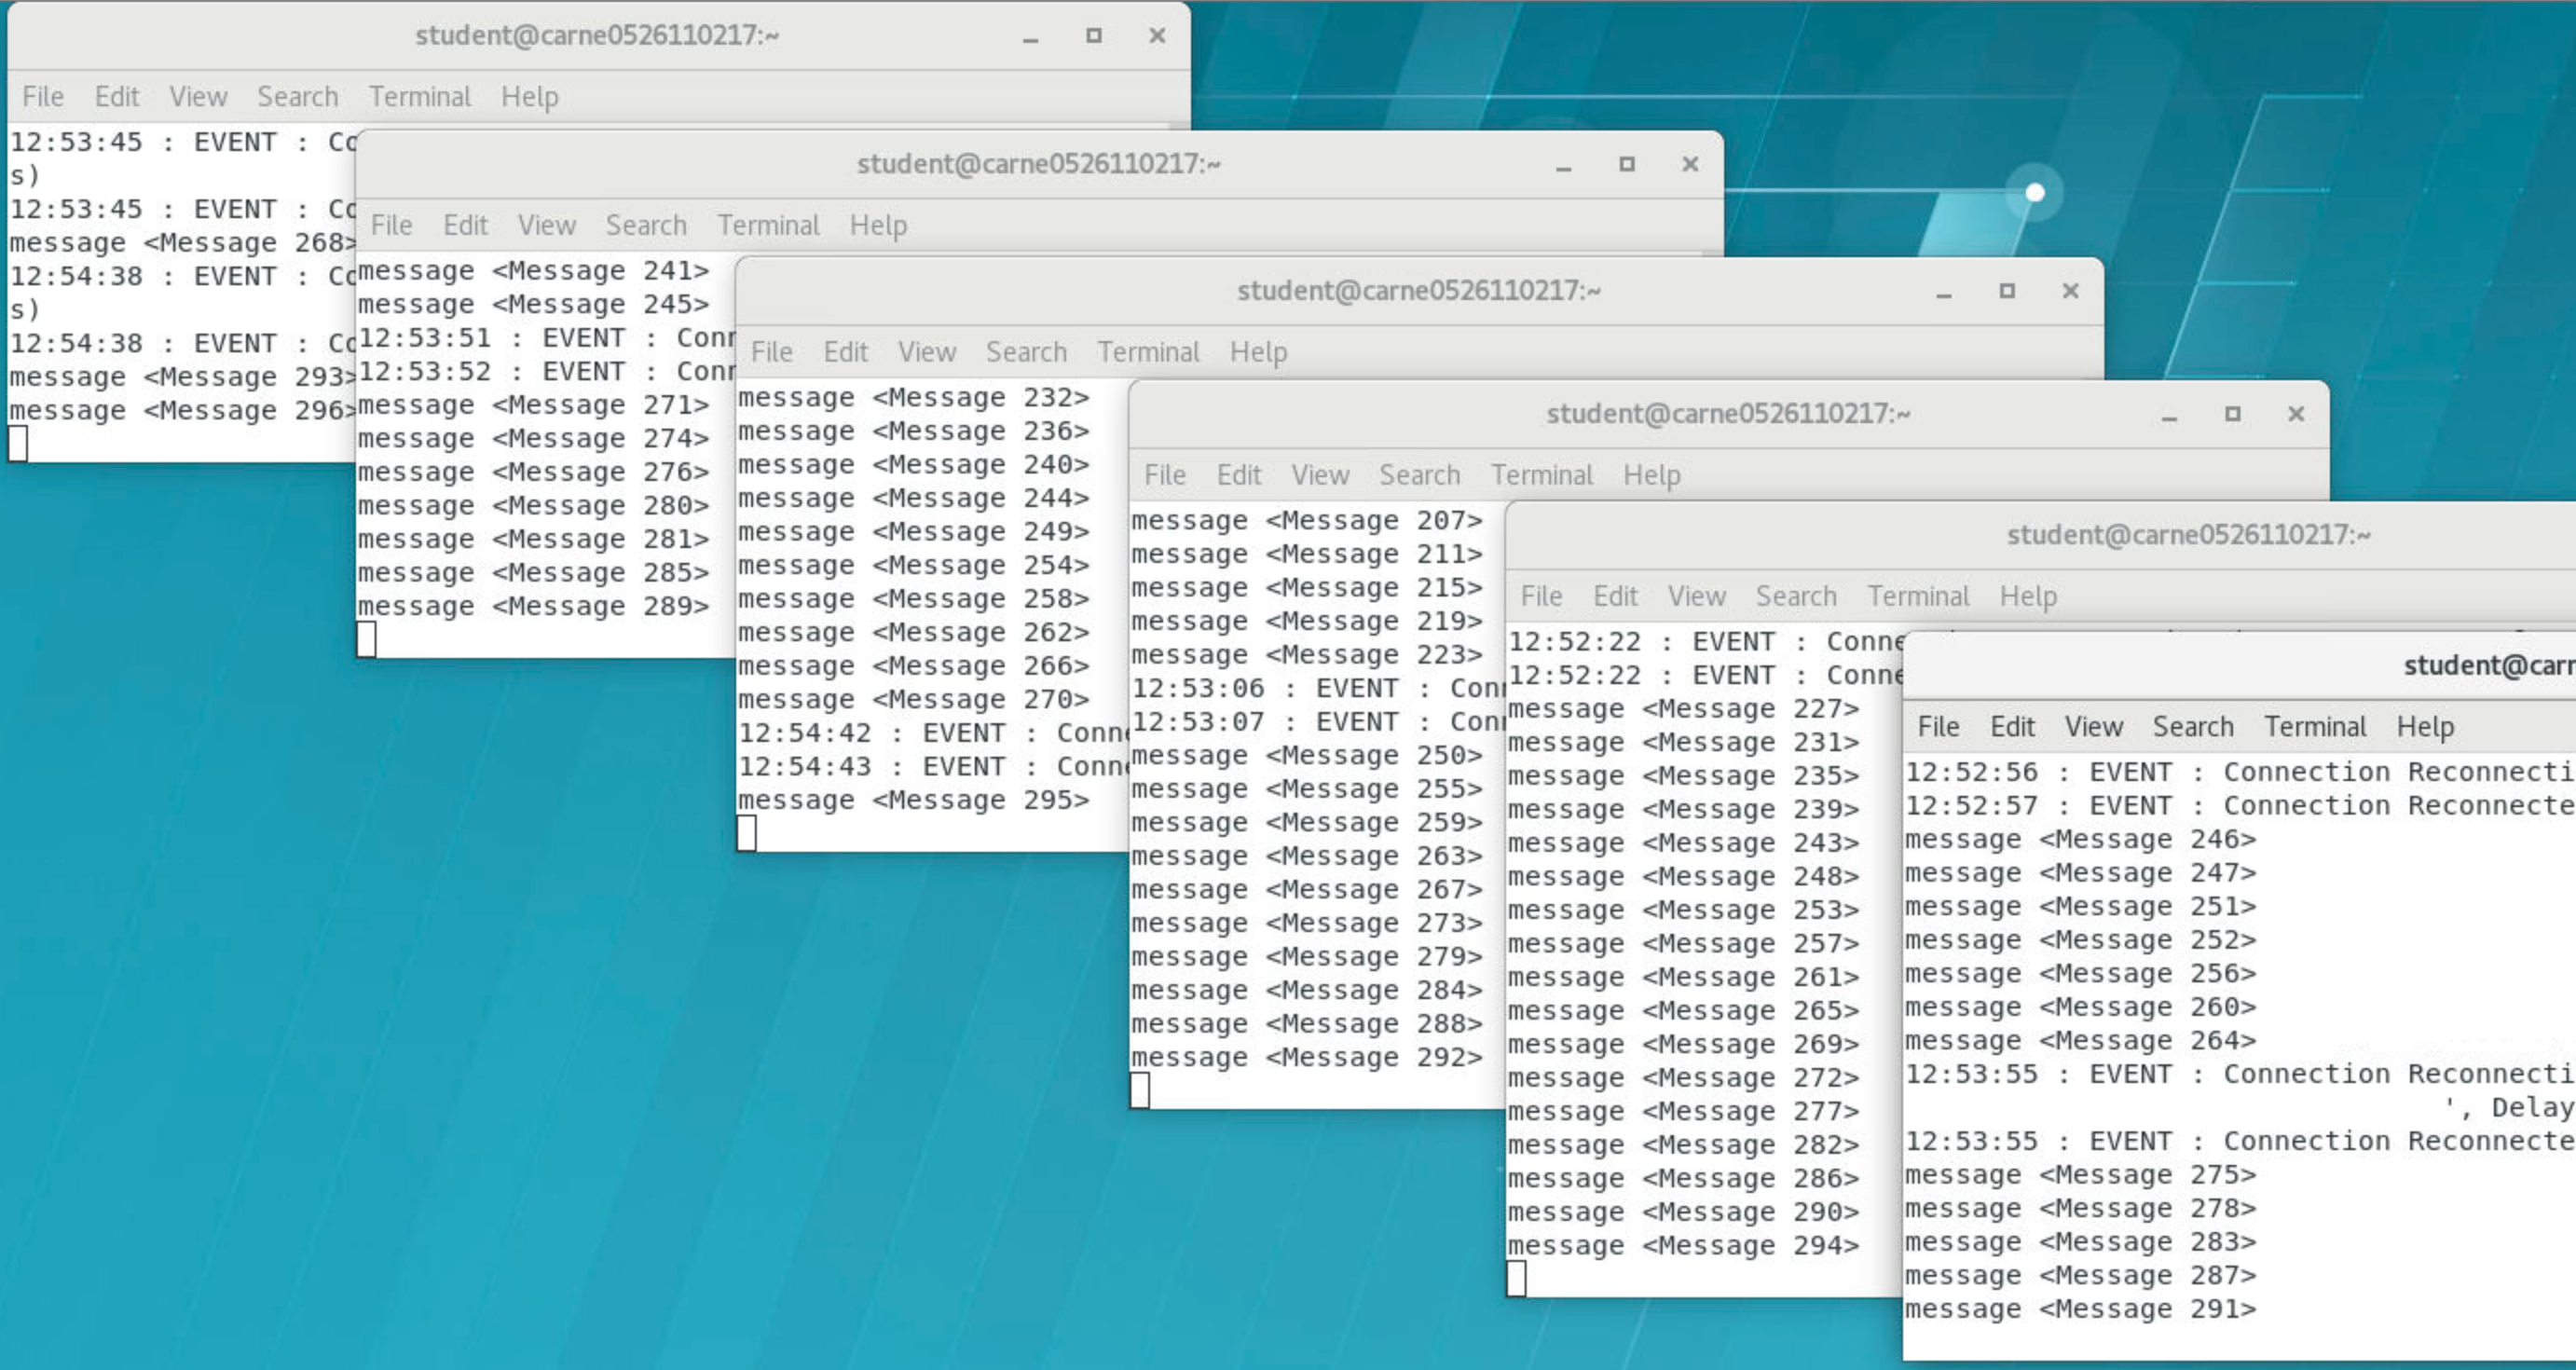Open Terminal menu in terminal ending with Message 291
Viewport: 2576px width, 1370px height.
point(2316,727)
